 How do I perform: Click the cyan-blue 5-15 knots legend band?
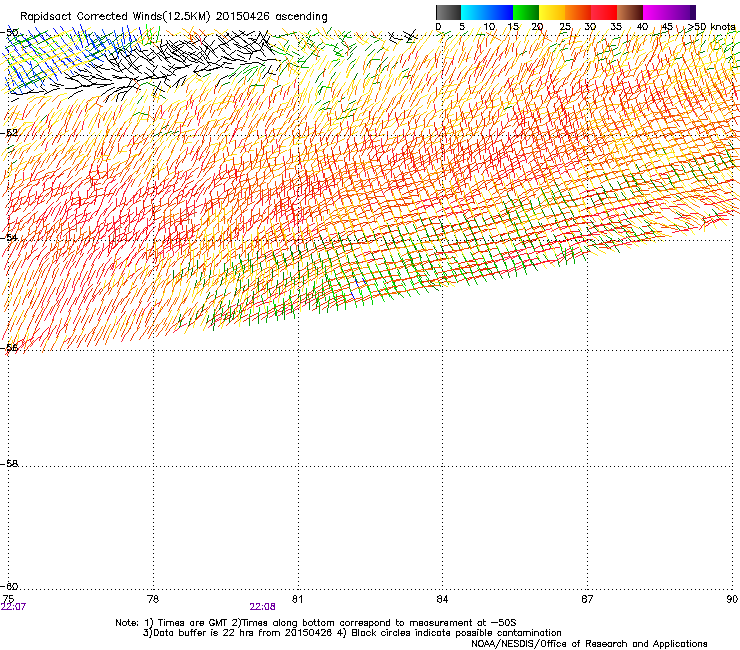[x=487, y=12]
